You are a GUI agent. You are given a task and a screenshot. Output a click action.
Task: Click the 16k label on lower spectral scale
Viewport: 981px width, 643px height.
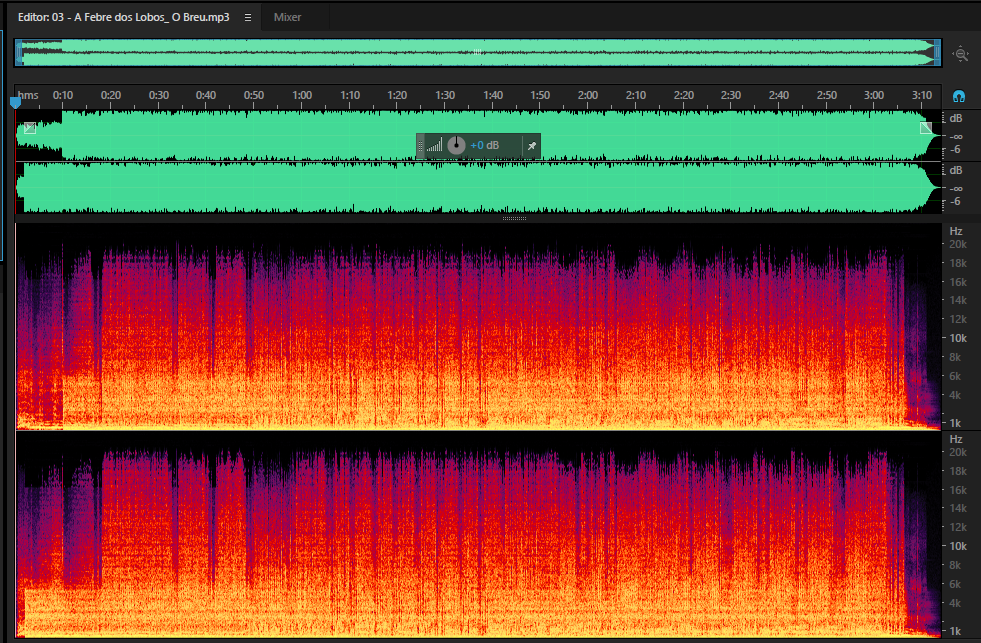pyautogui.click(x=958, y=490)
